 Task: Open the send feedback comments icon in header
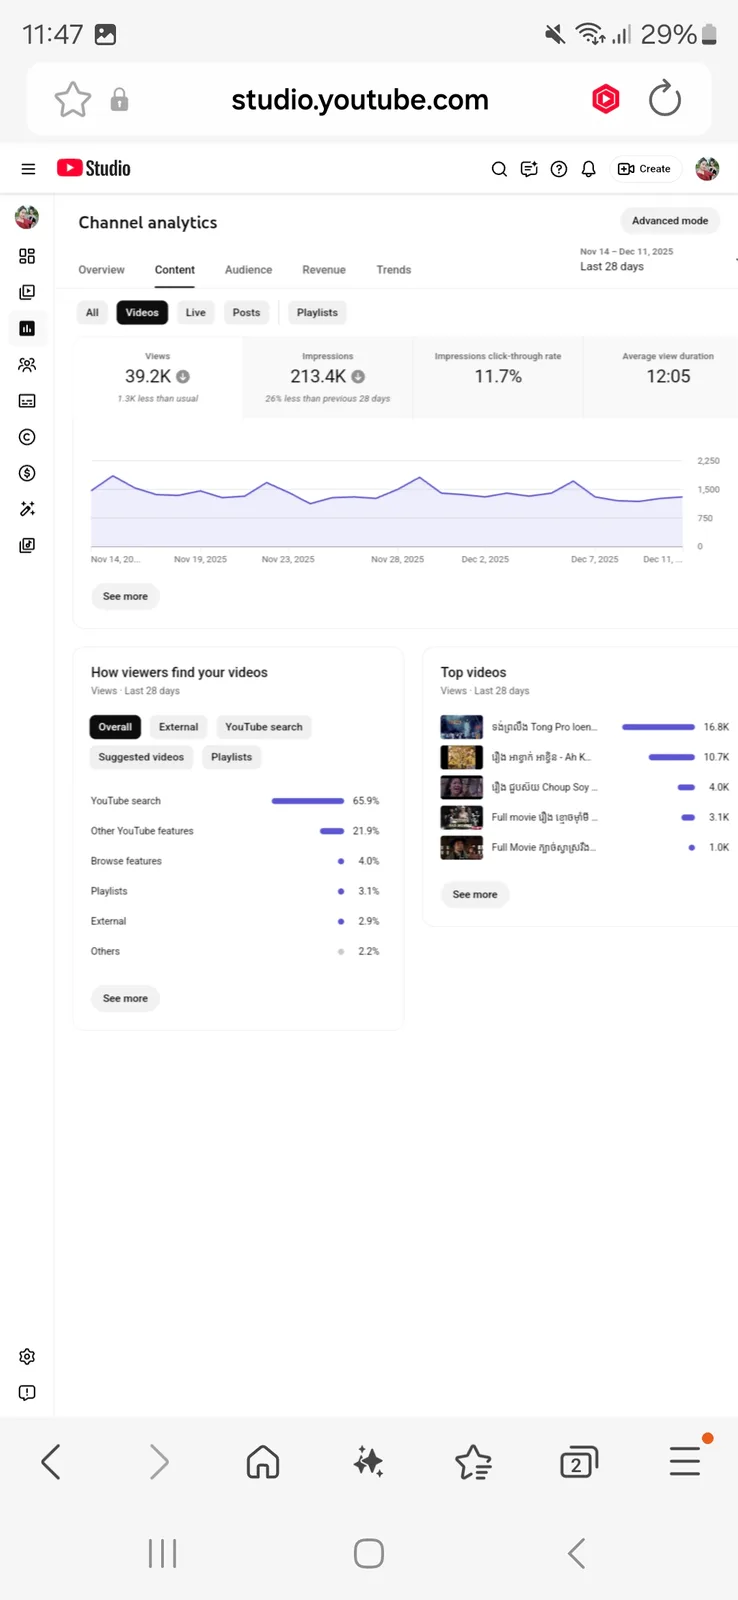click(529, 169)
